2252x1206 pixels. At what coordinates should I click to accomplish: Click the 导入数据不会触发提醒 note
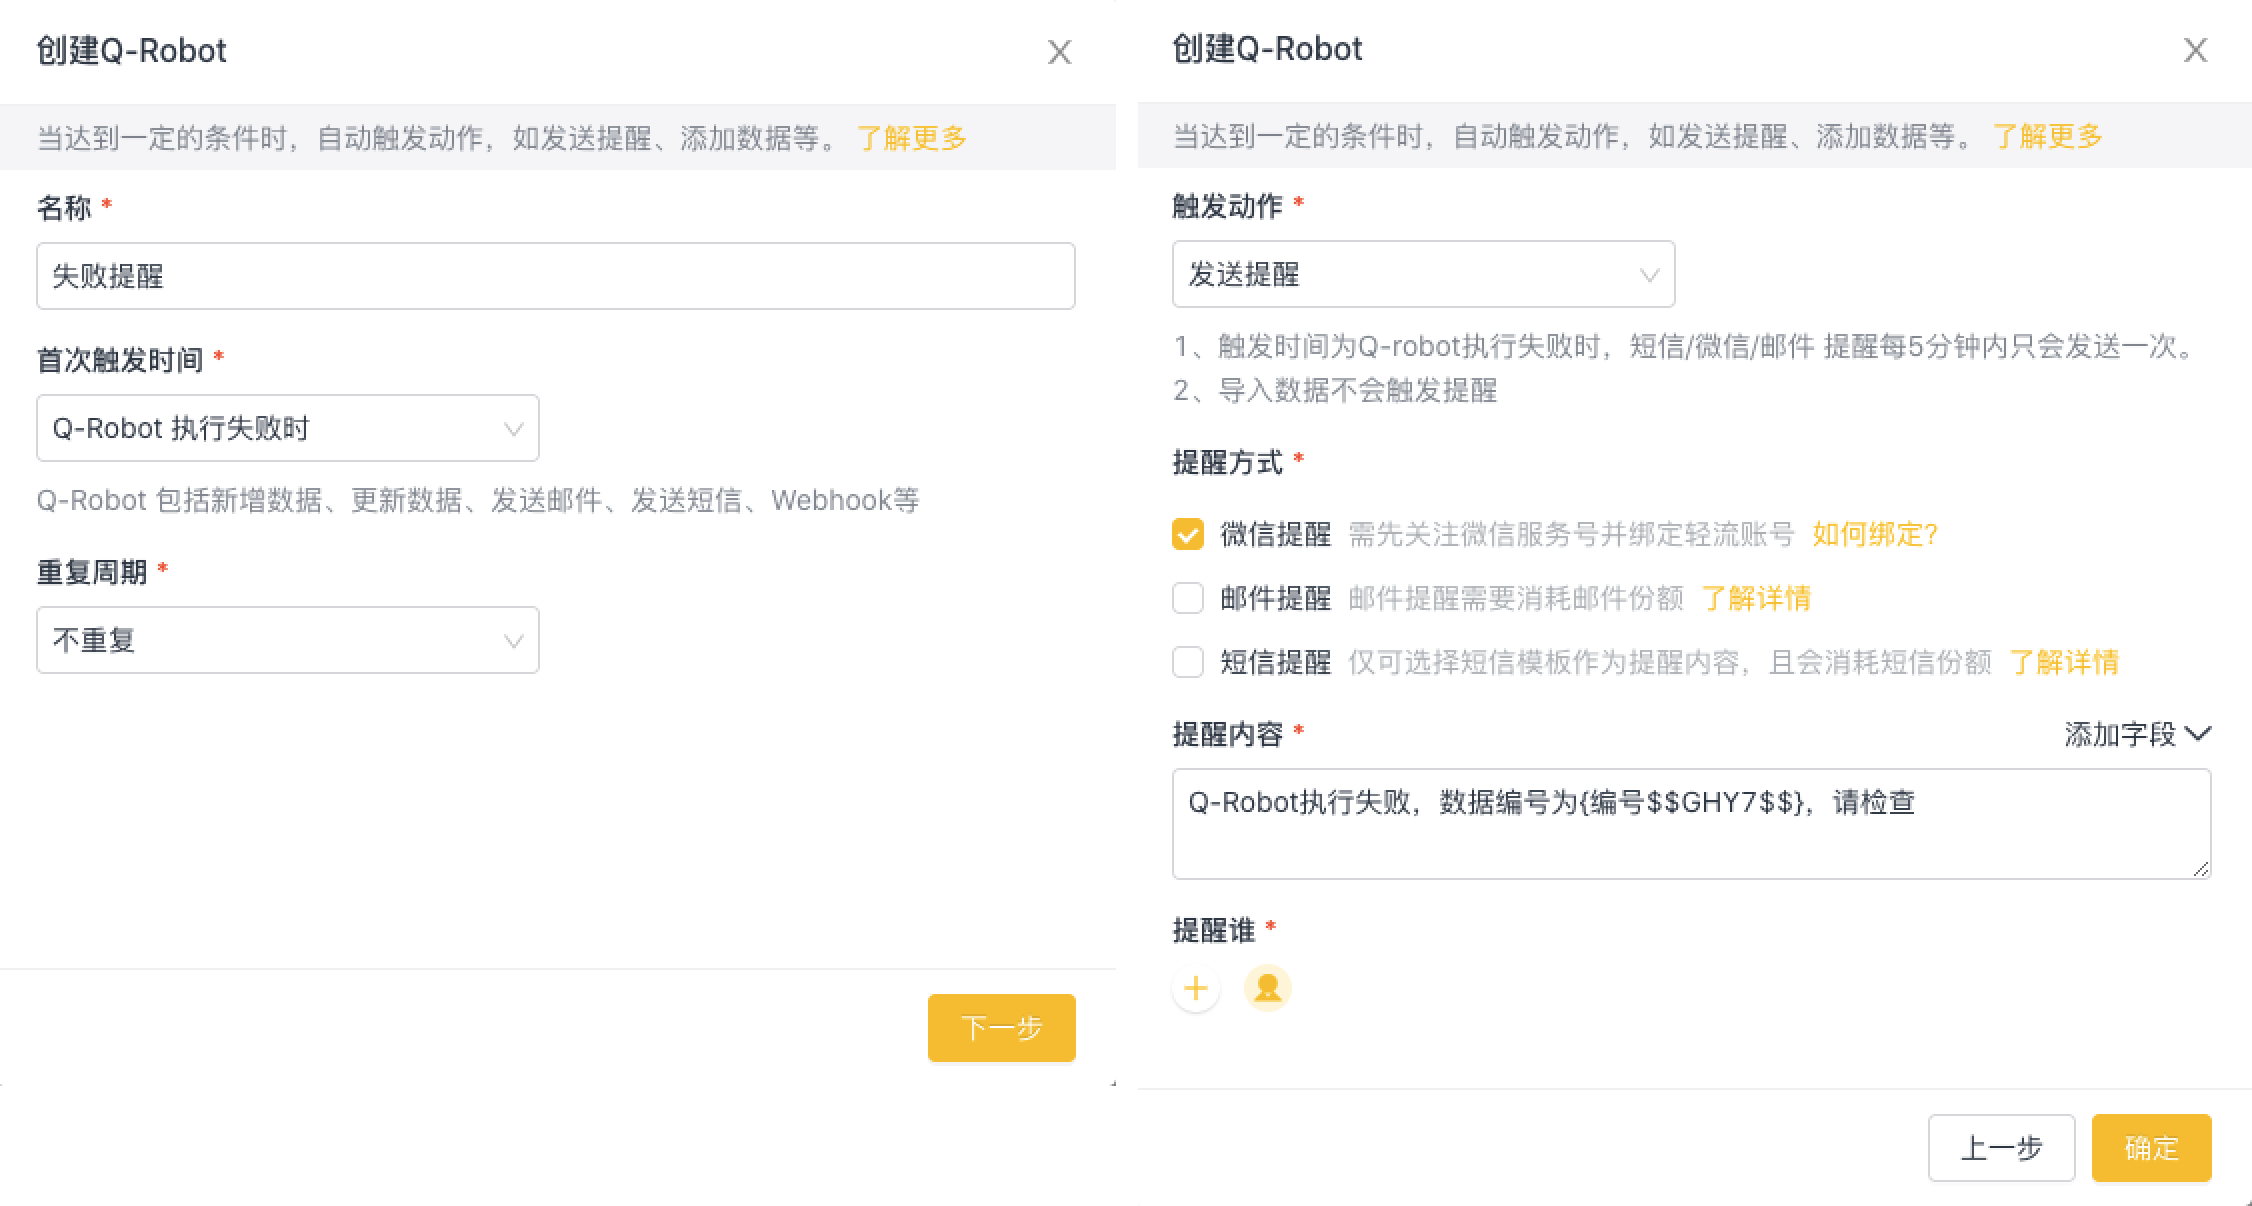pos(1335,390)
